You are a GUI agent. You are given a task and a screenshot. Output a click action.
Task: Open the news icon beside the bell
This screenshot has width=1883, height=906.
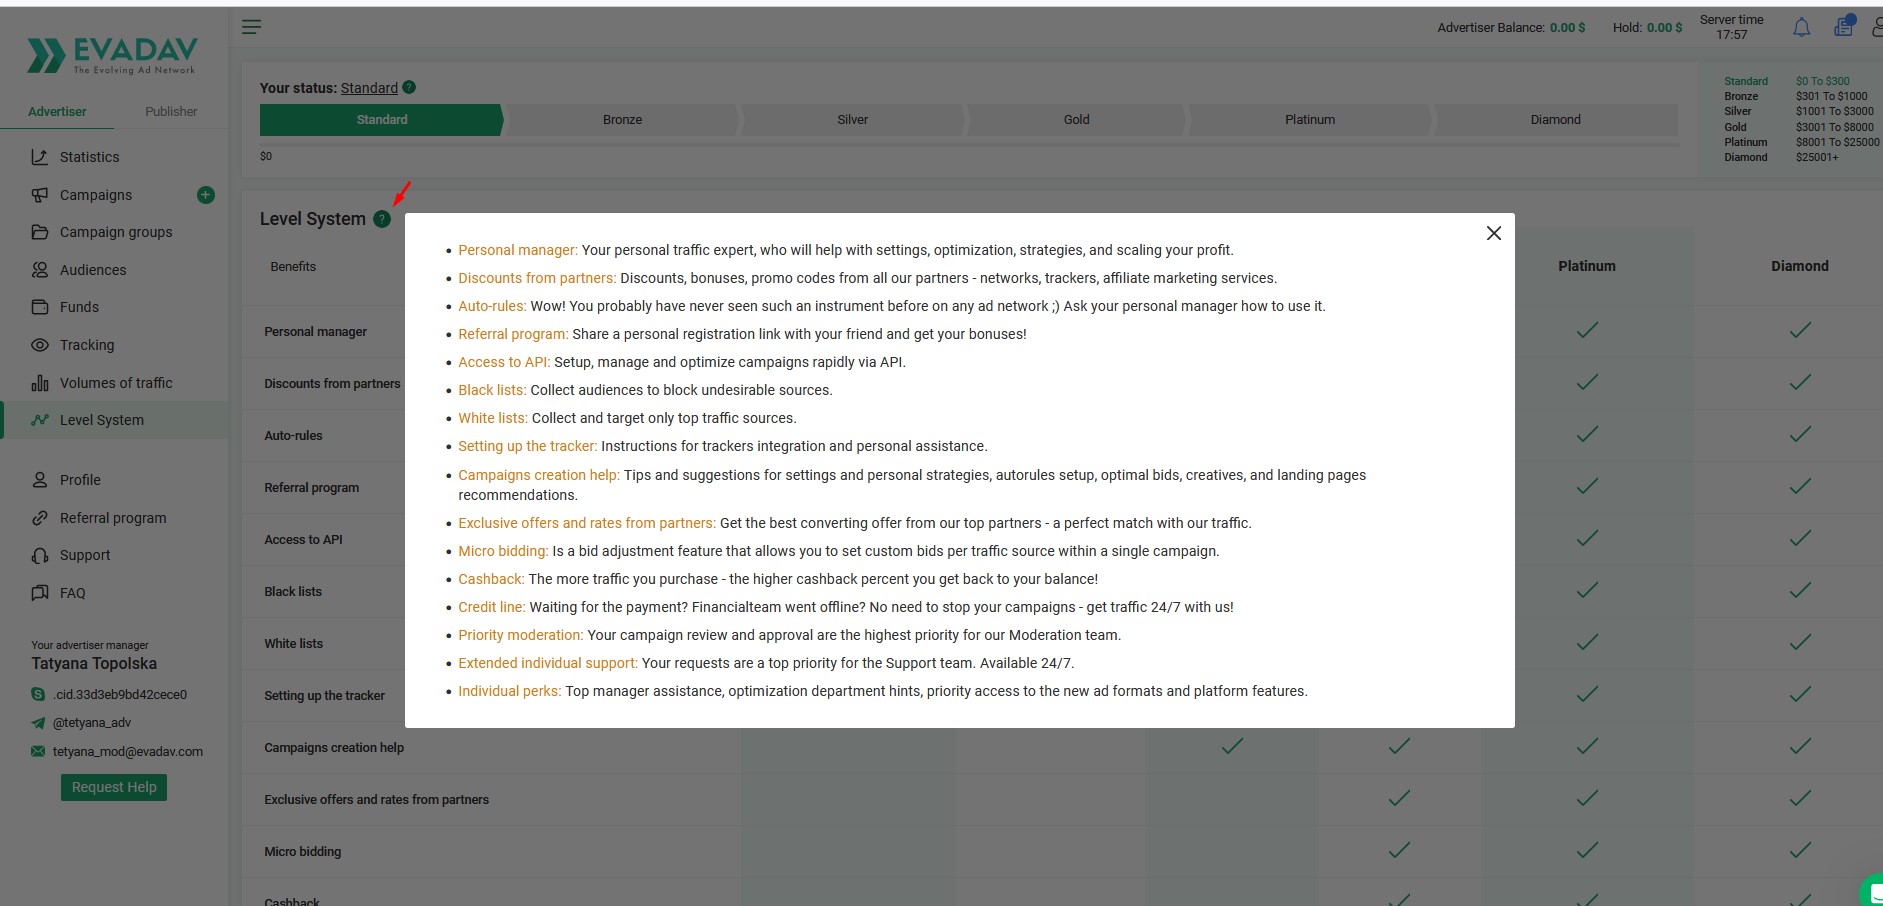(1844, 26)
